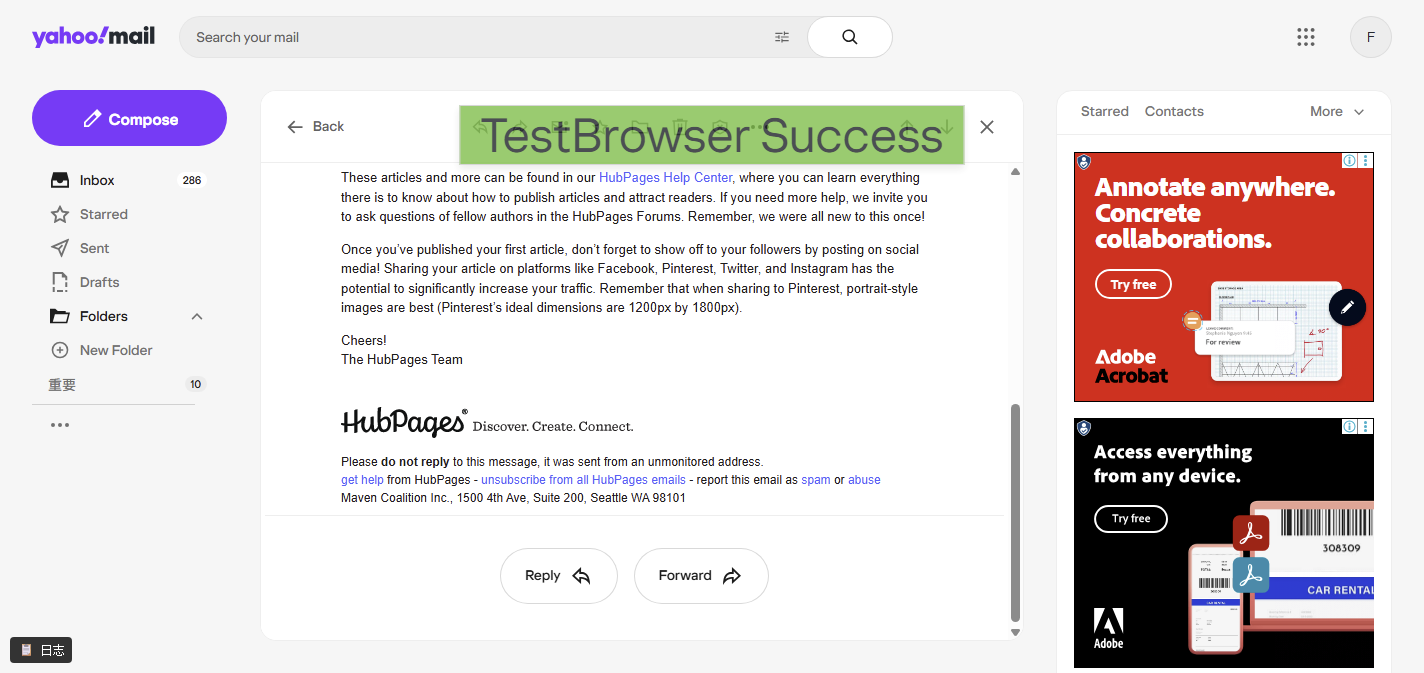Click the Yahoo Mail logo
This screenshot has width=1424, height=673.
[93, 37]
